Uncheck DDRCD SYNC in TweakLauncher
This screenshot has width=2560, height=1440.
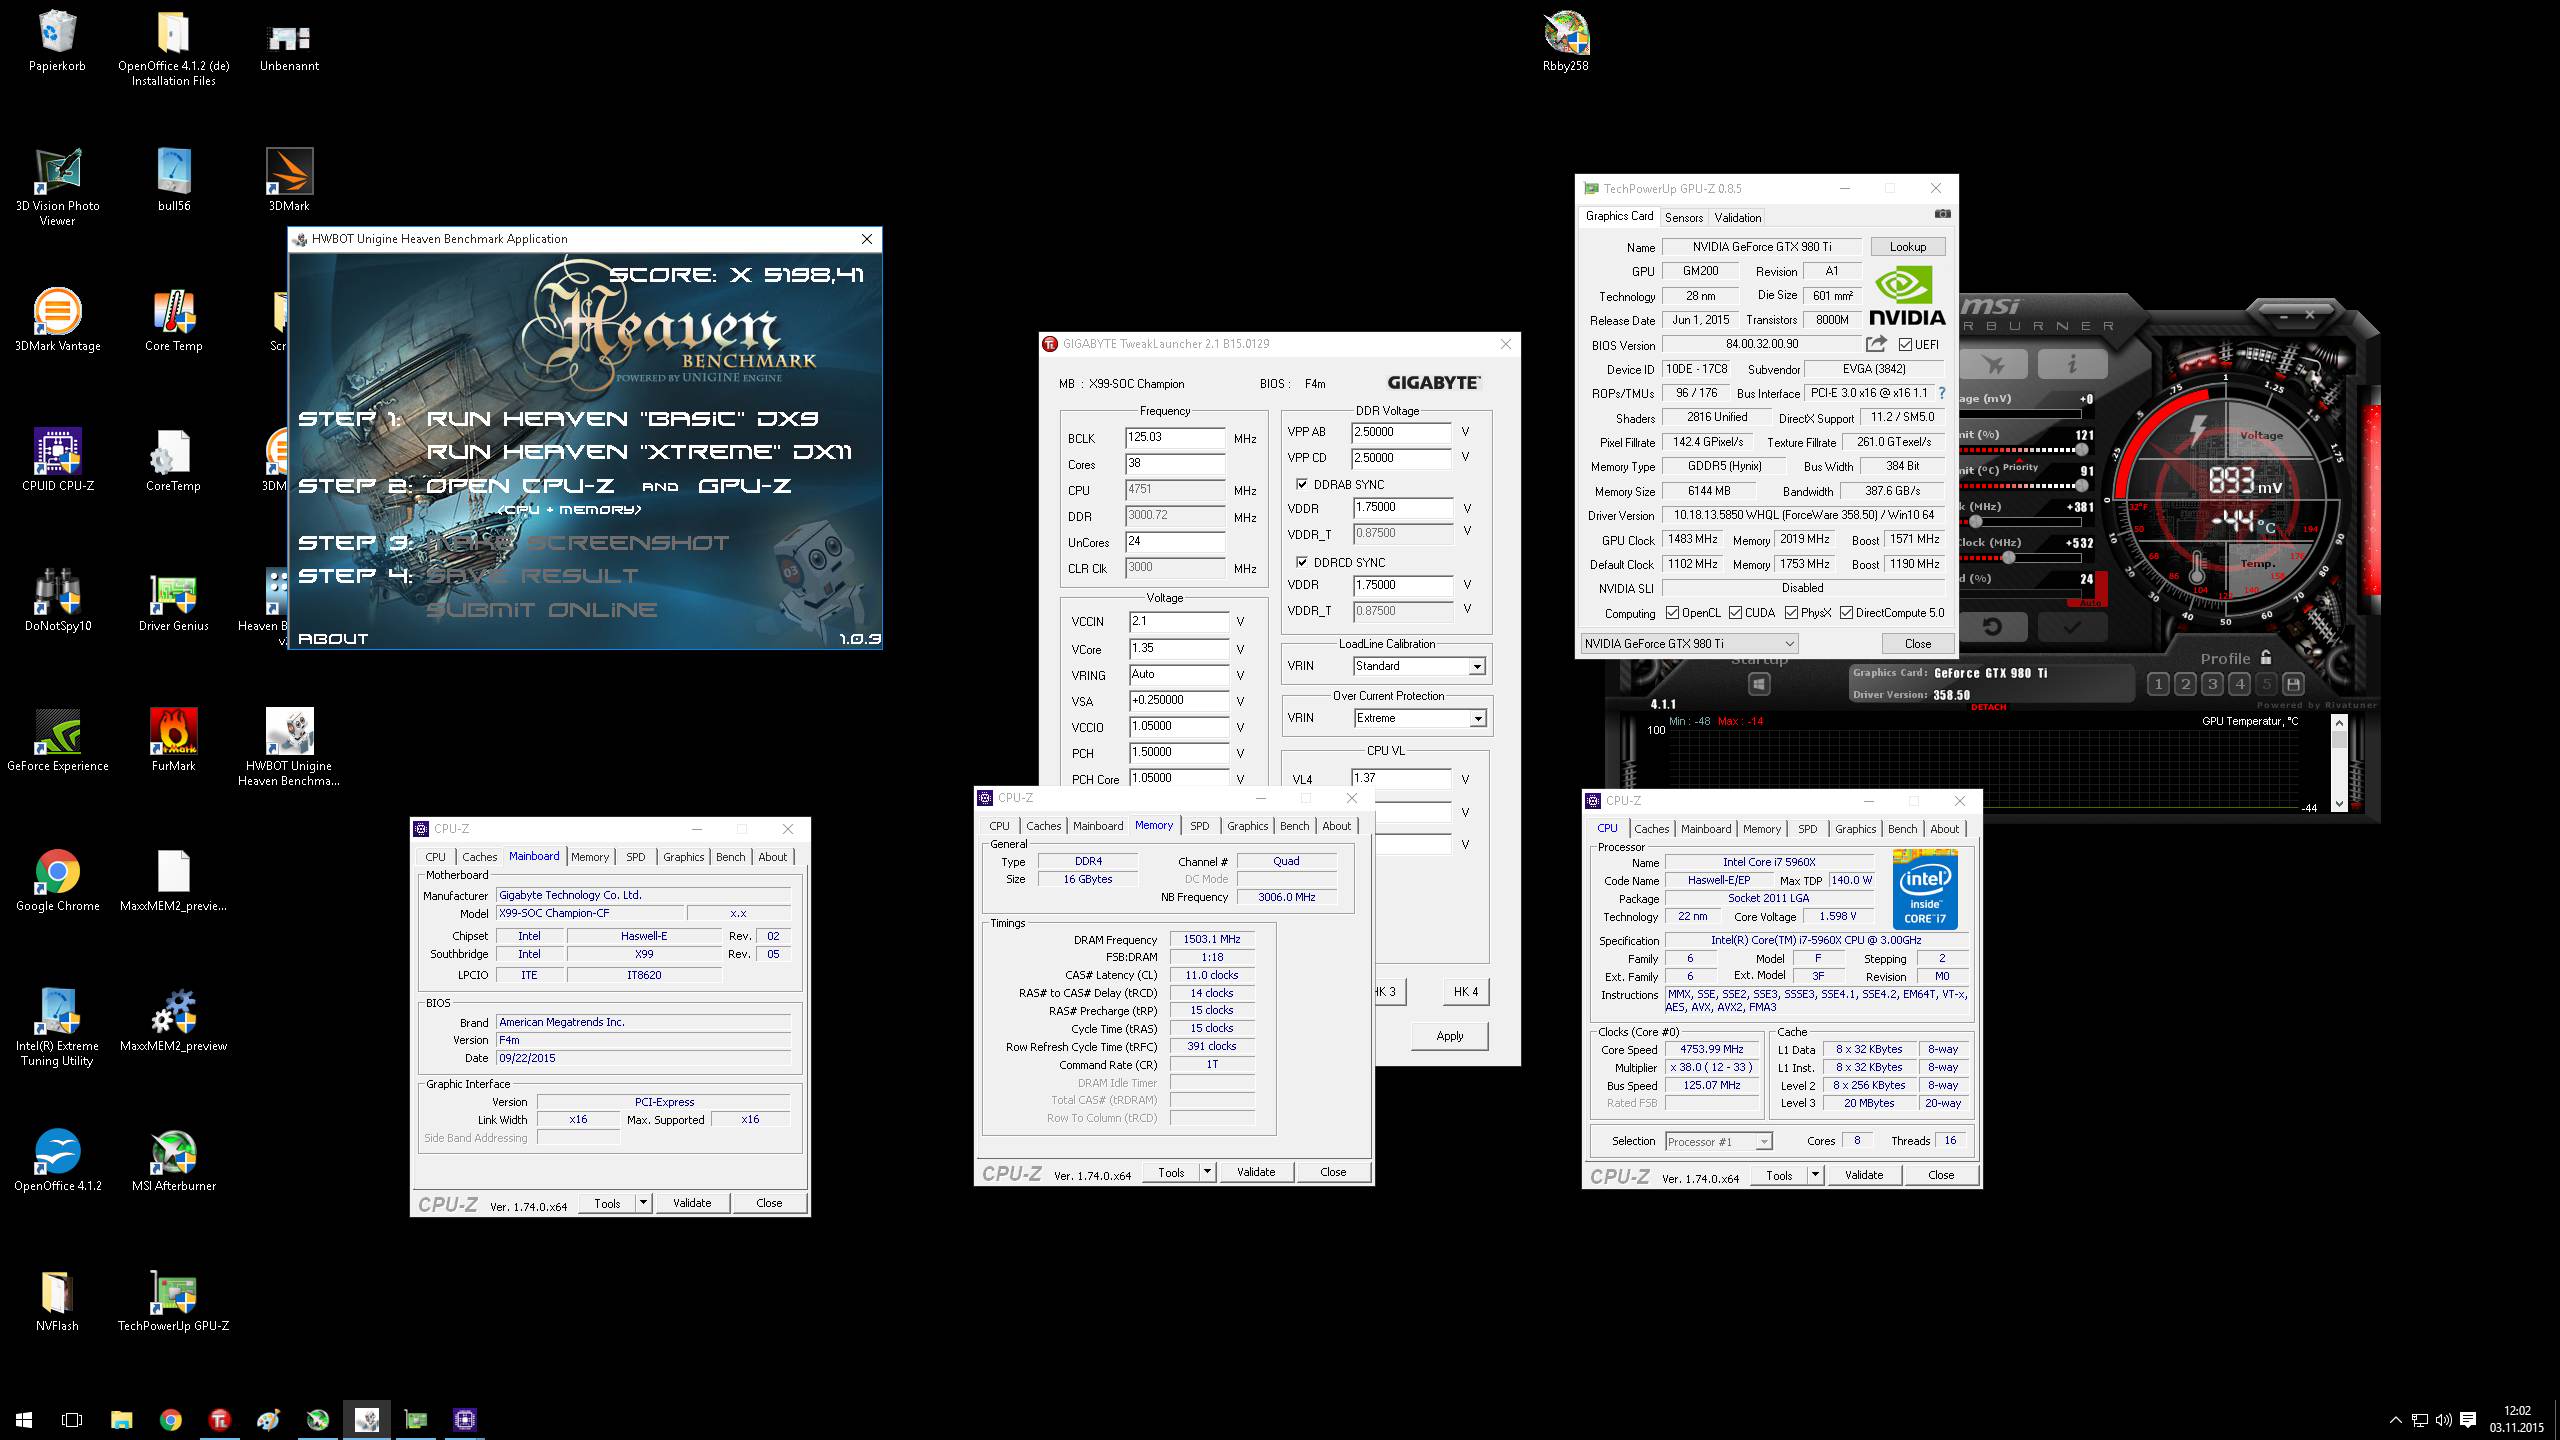(x=1302, y=562)
